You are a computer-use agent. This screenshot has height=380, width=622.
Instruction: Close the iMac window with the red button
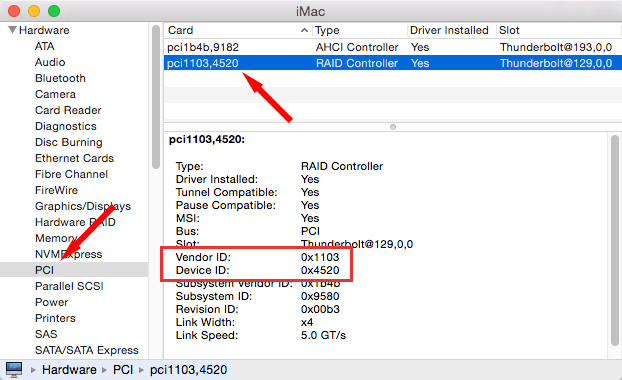(14, 11)
